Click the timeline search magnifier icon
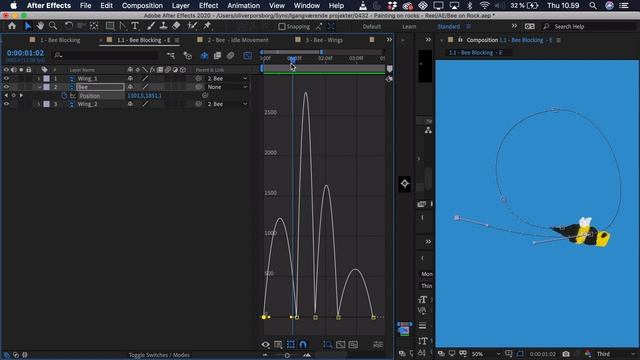This screenshot has width=640, height=360. click(x=58, y=55)
